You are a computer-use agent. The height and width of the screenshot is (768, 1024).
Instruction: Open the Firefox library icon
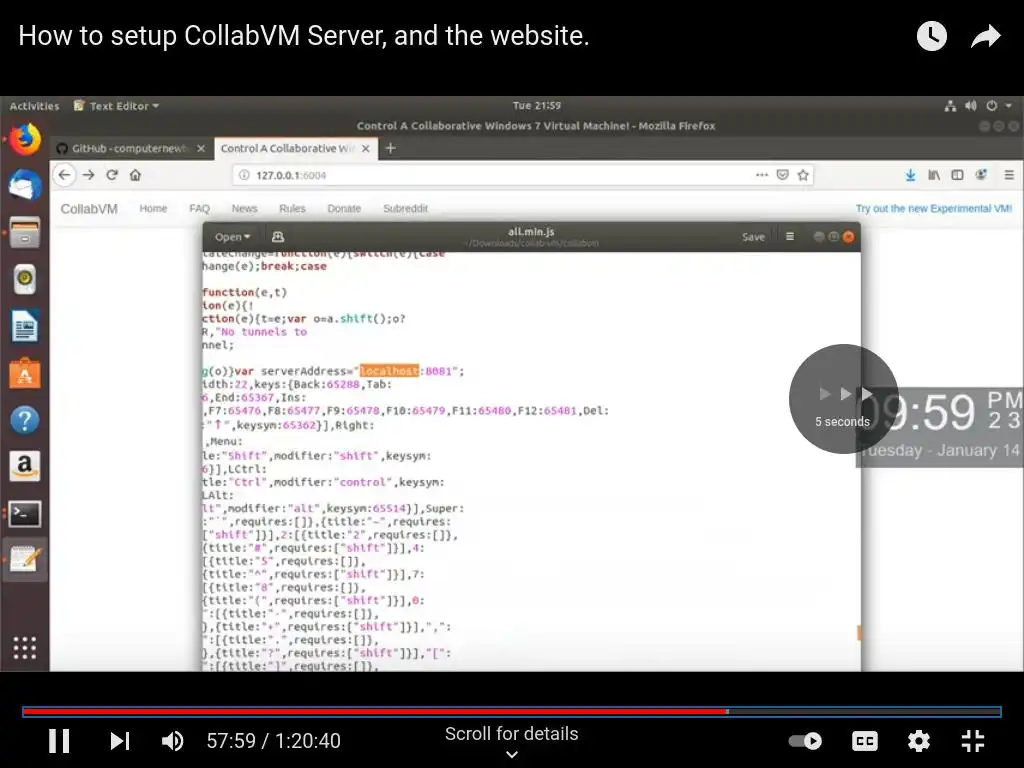tap(934, 175)
